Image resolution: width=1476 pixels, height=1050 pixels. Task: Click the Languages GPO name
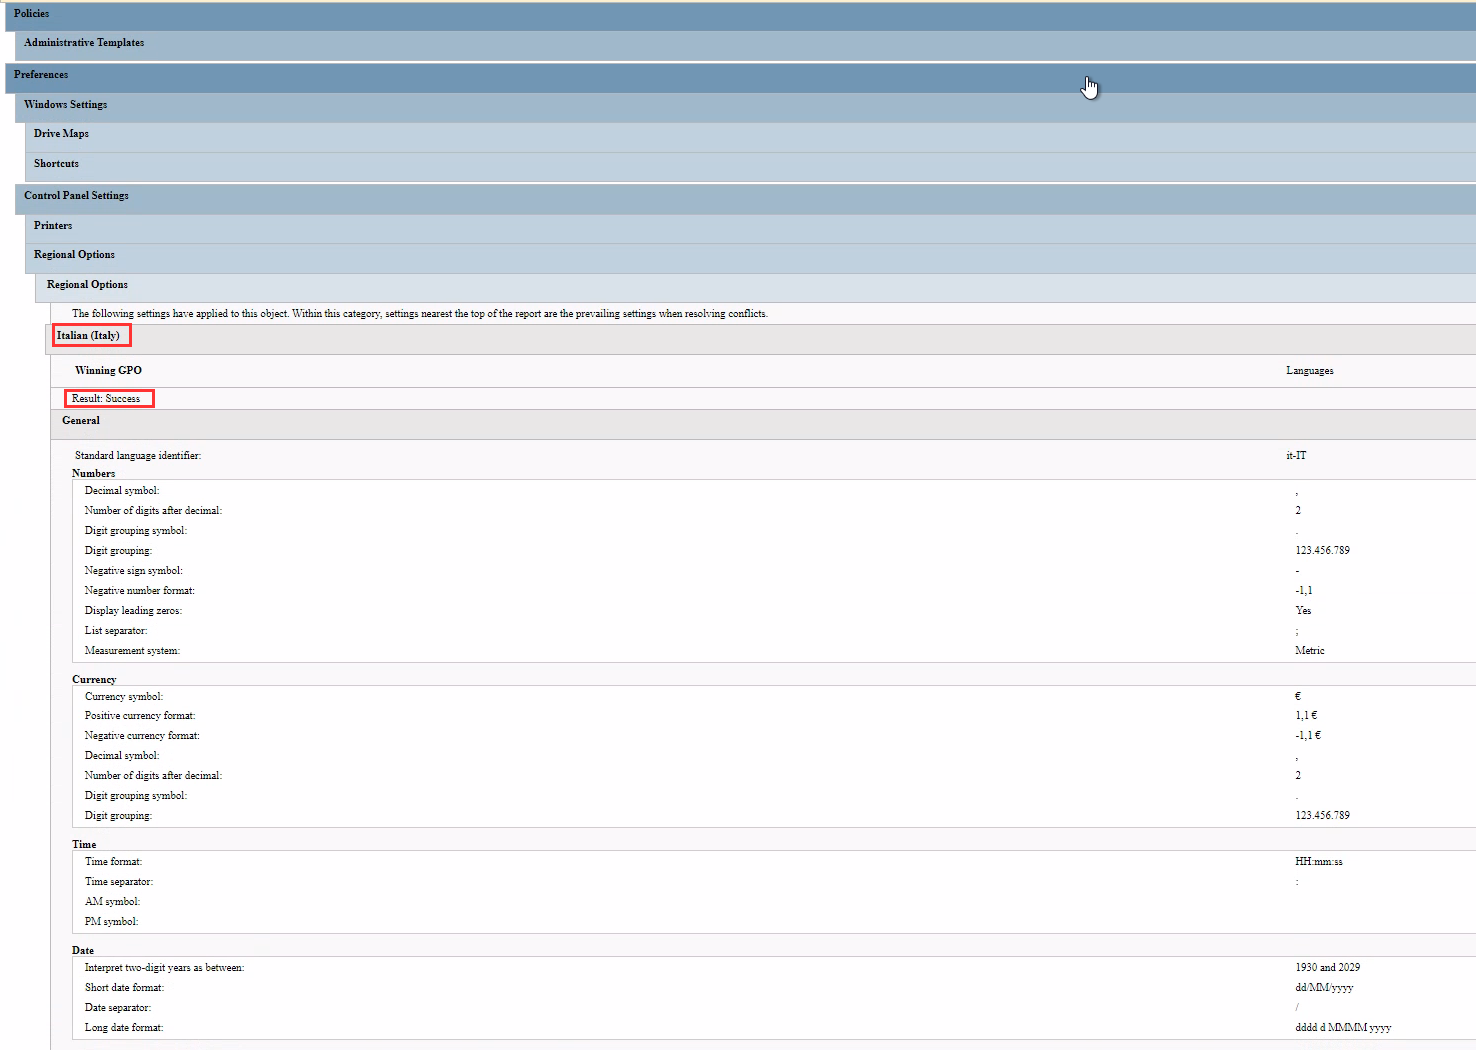1309,371
